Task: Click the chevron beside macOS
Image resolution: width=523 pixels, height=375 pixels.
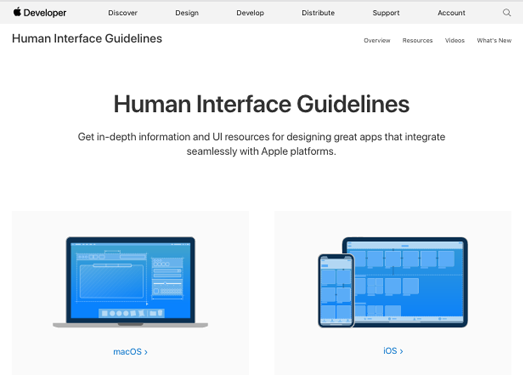Action: click(146, 352)
